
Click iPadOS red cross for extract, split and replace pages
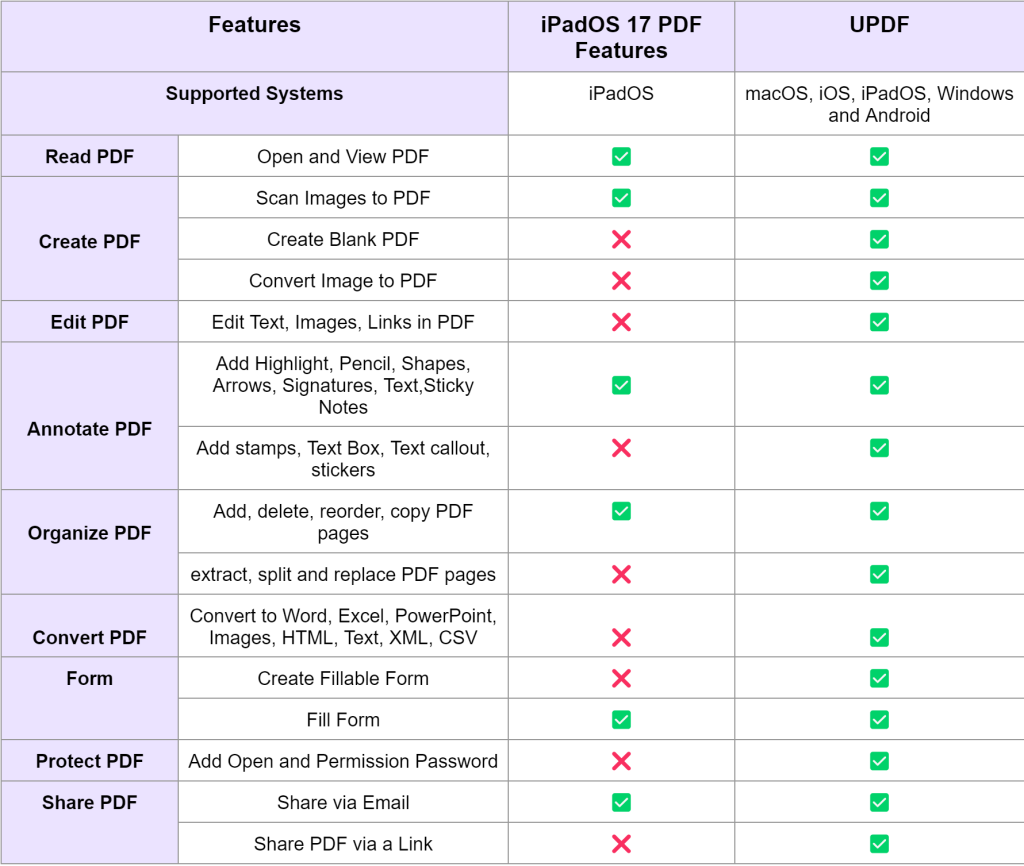pos(621,574)
